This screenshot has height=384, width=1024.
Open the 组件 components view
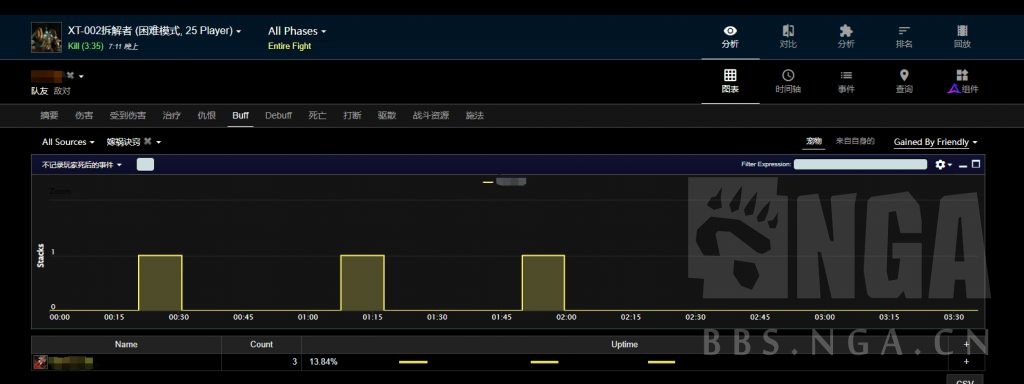(963, 82)
